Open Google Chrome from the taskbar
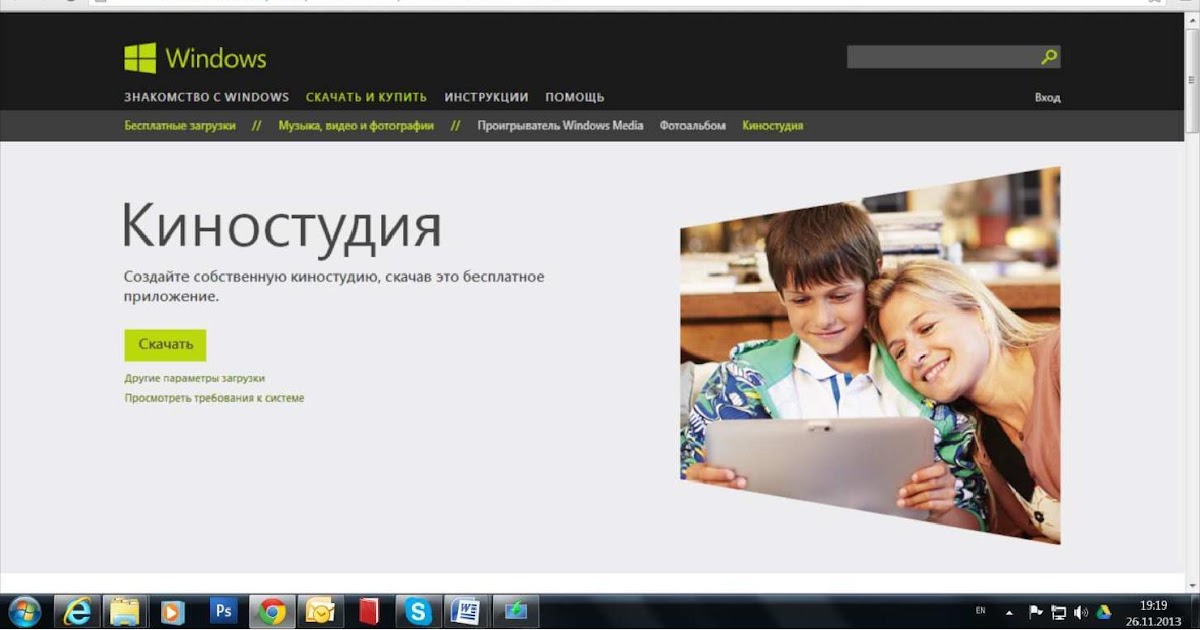 click(x=272, y=611)
